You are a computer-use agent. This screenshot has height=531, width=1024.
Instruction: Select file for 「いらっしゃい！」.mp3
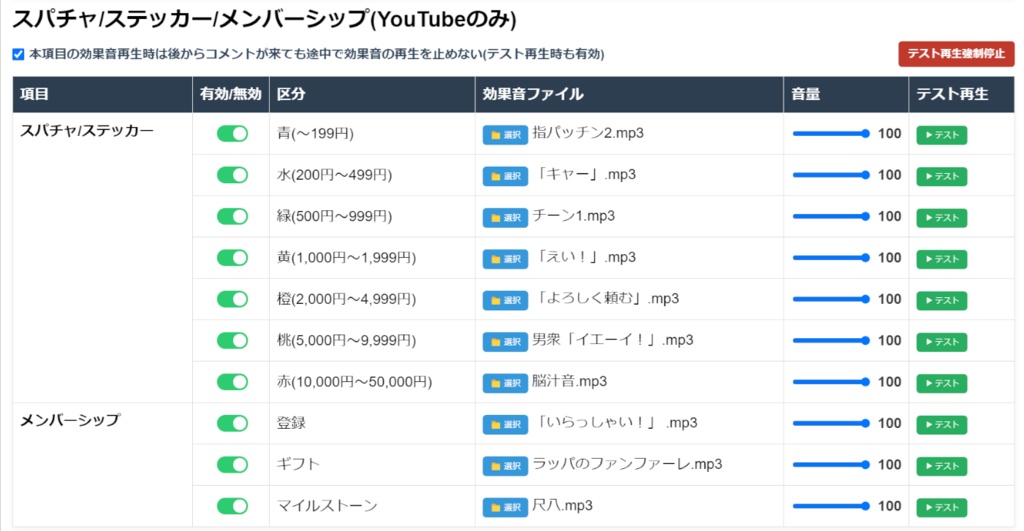click(x=505, y=424)
